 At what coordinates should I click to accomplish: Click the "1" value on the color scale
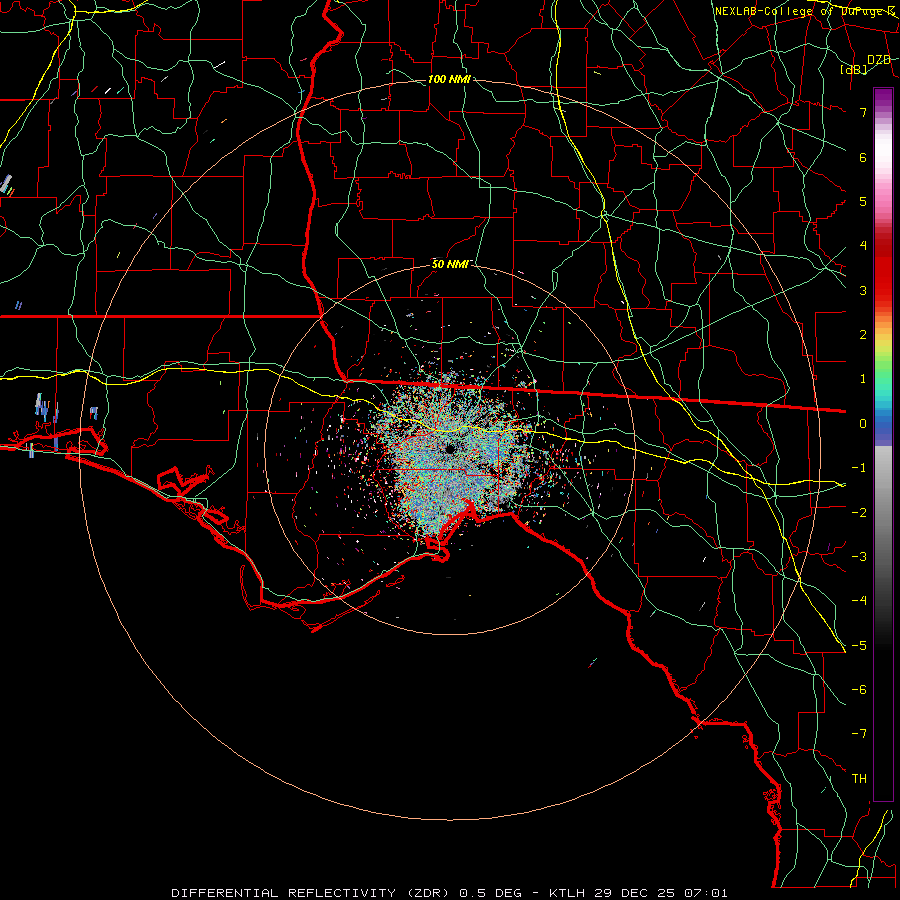click(863, 379)
